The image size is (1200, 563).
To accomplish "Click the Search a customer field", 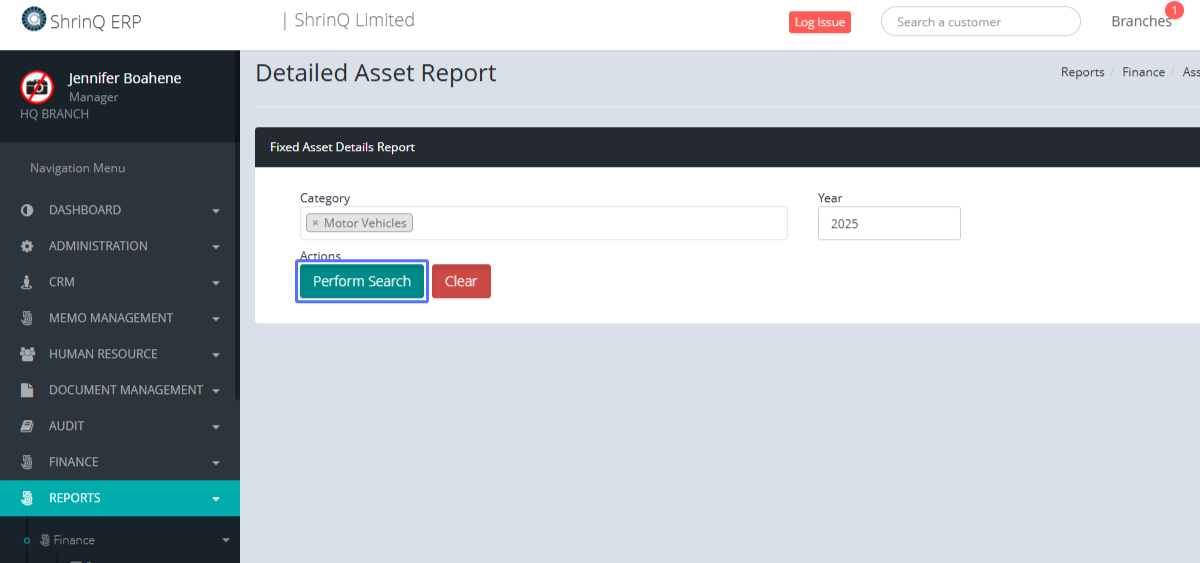I will point(979,22).
